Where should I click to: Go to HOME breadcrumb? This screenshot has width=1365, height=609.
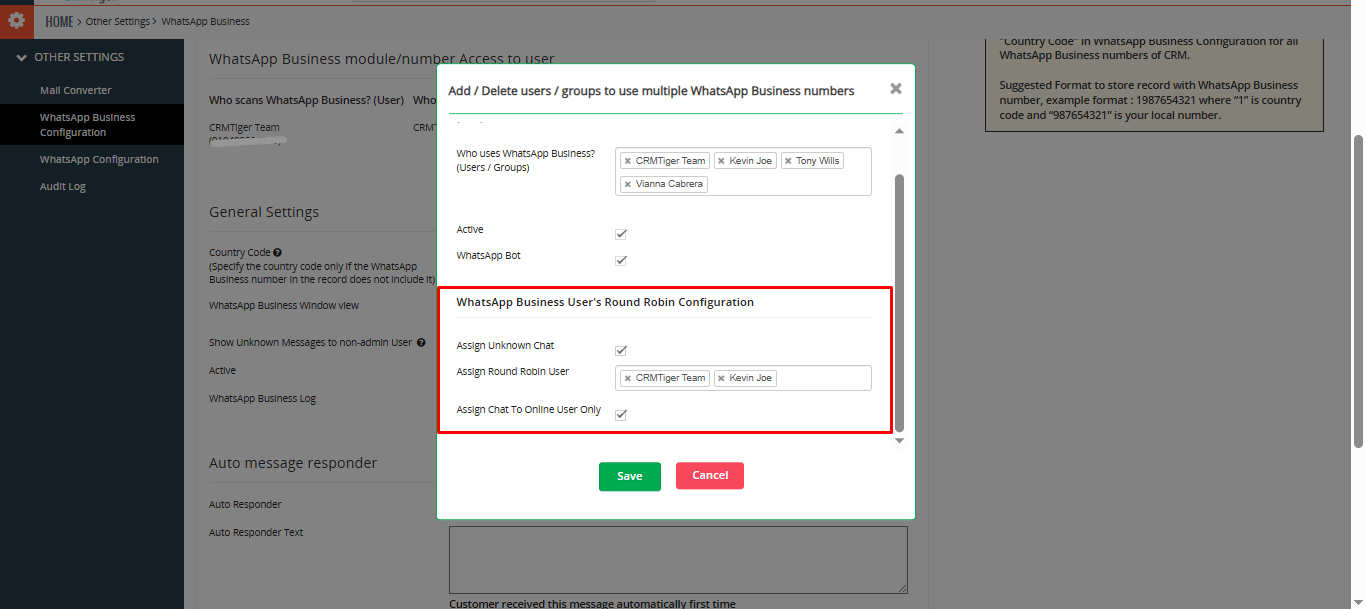pyautogui.click(x=59, y=21)
